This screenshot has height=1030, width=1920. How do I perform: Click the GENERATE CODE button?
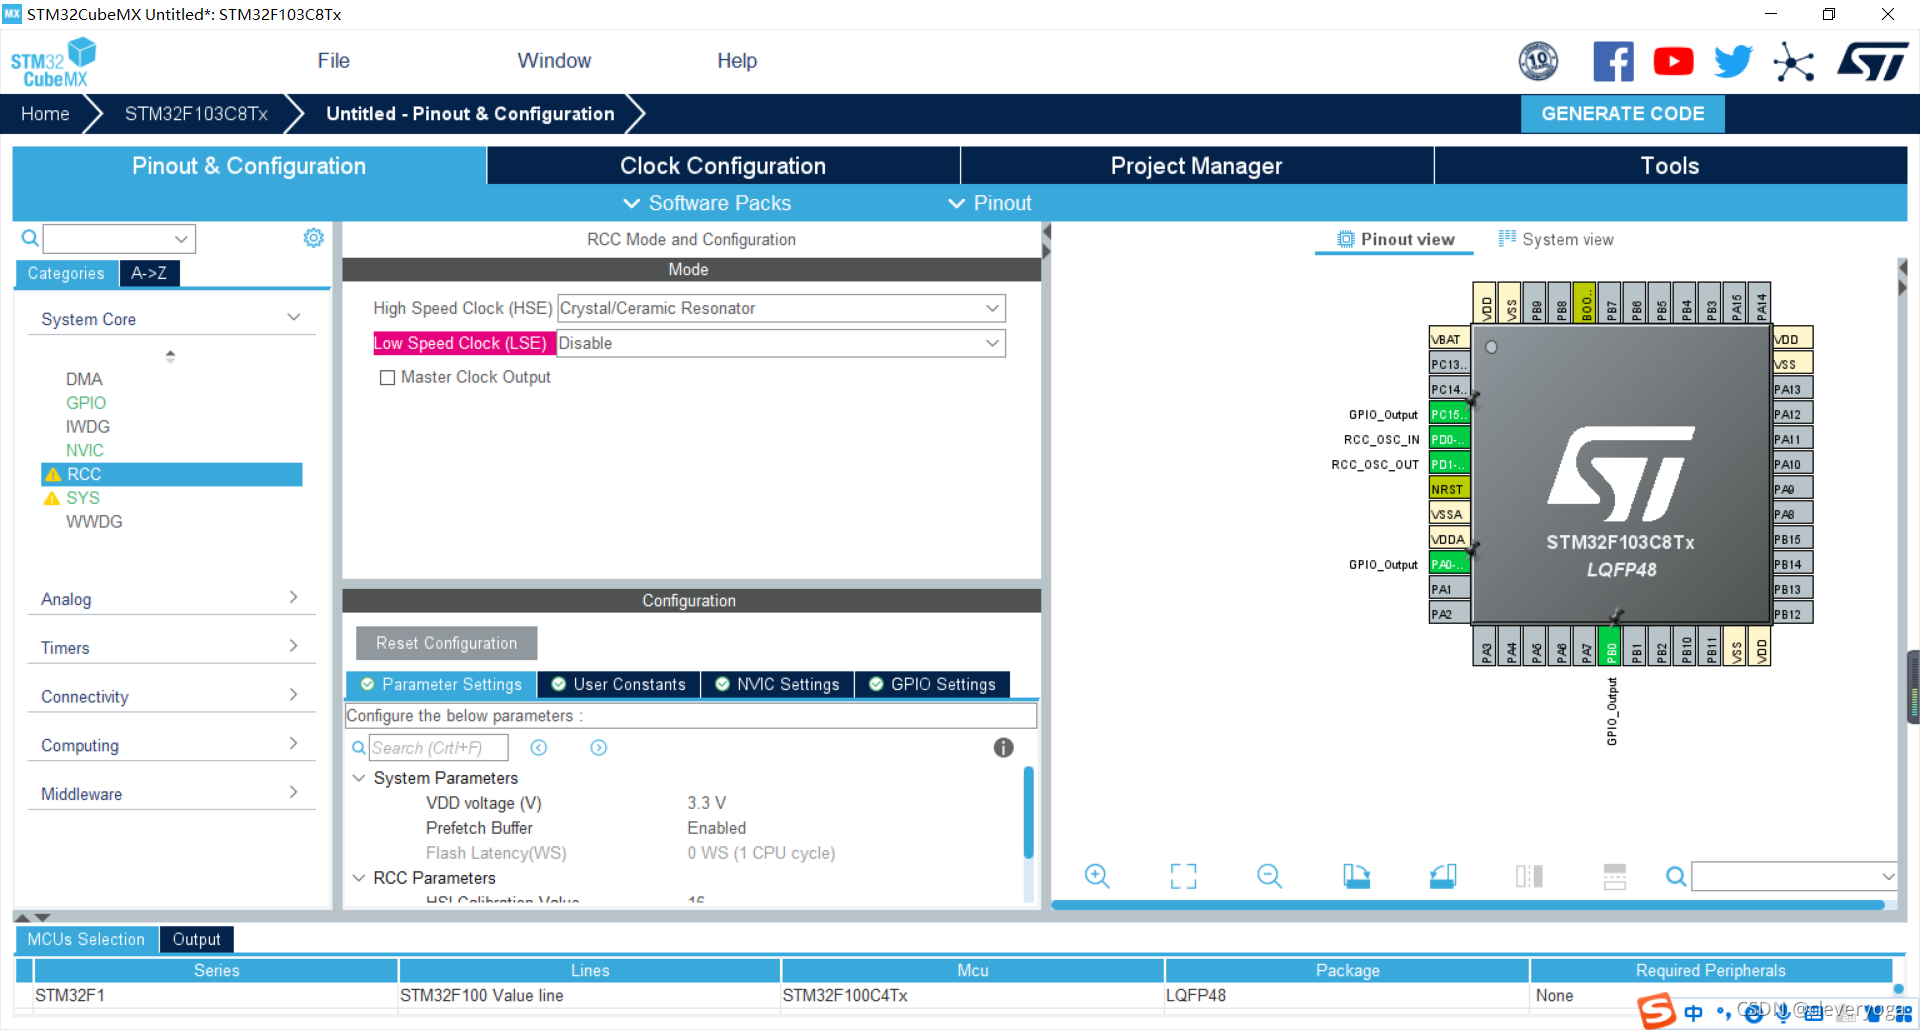click(1622, 114)
